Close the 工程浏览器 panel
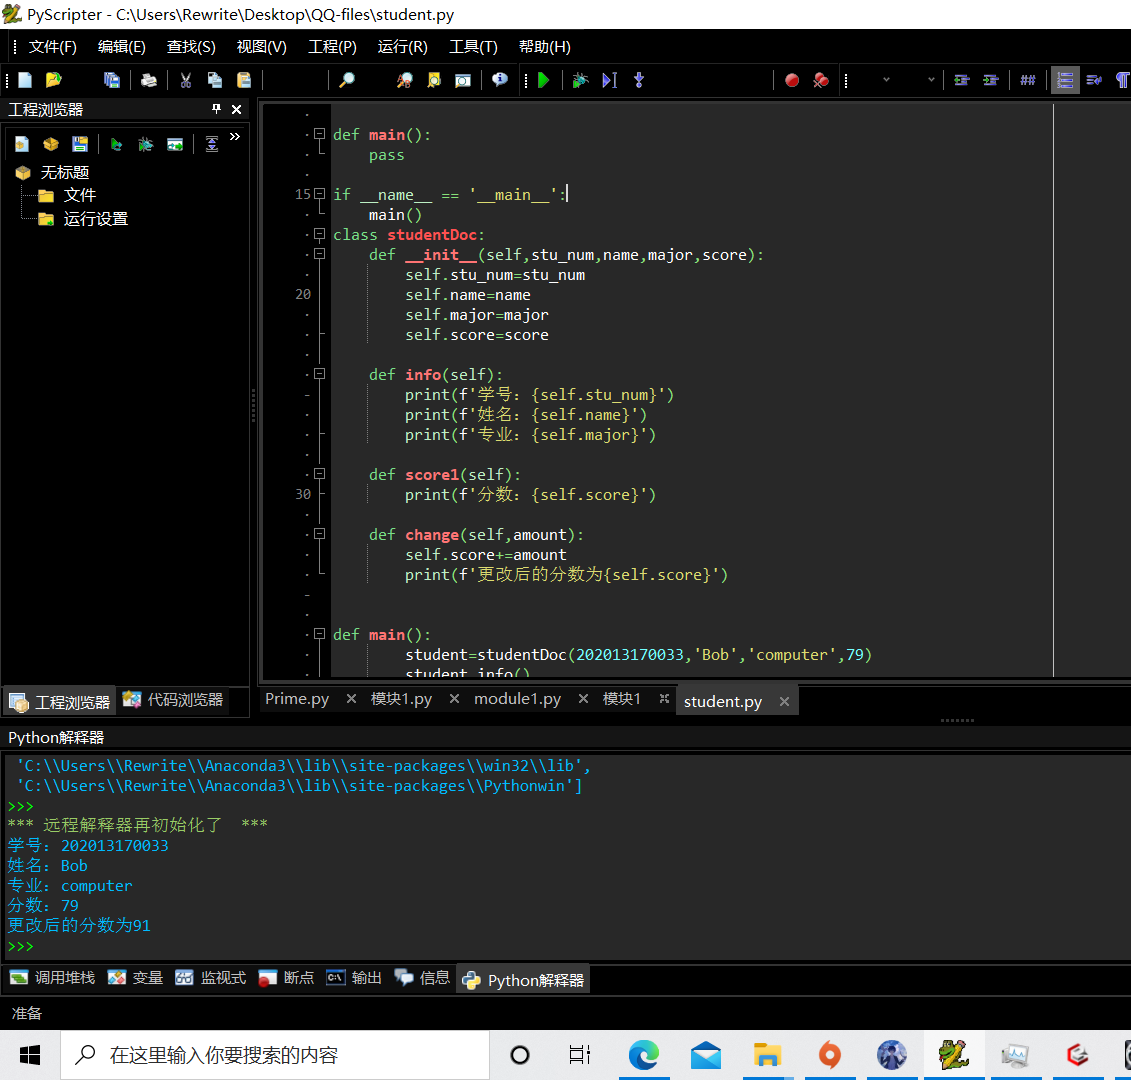This screenshot has height=1080, width=1131. pyautogui.click(x=236, y=109)
